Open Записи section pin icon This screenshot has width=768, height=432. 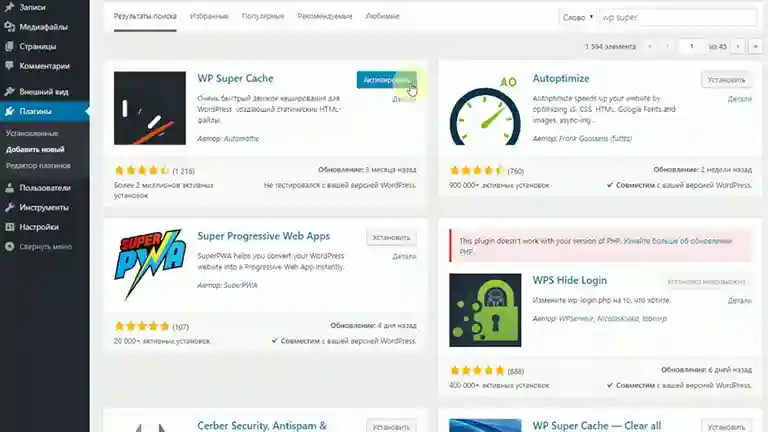pos(9,7)
